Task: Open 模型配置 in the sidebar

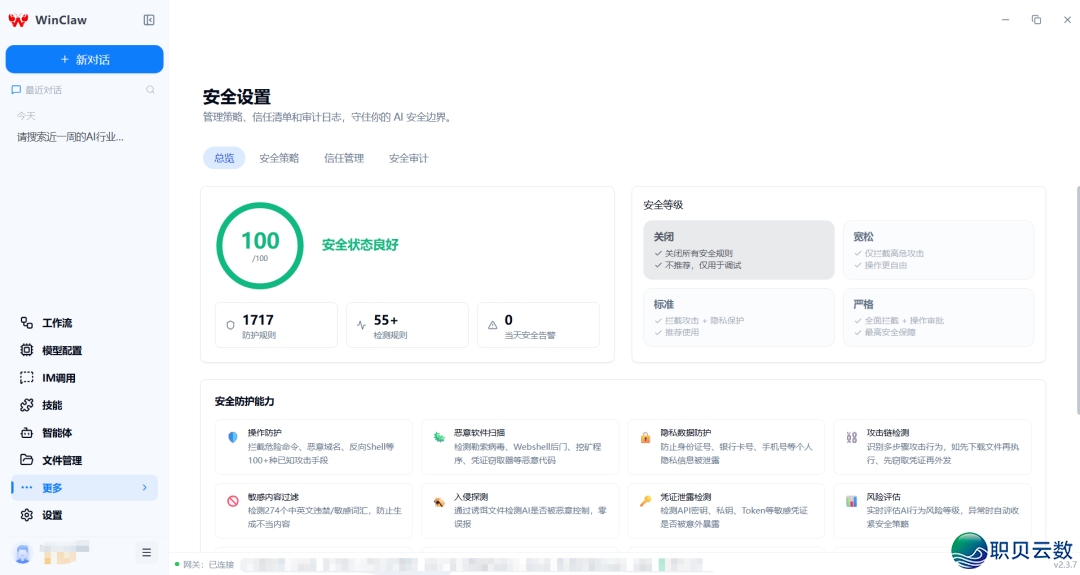Action: pyautogui.click(x=84, y=350)
